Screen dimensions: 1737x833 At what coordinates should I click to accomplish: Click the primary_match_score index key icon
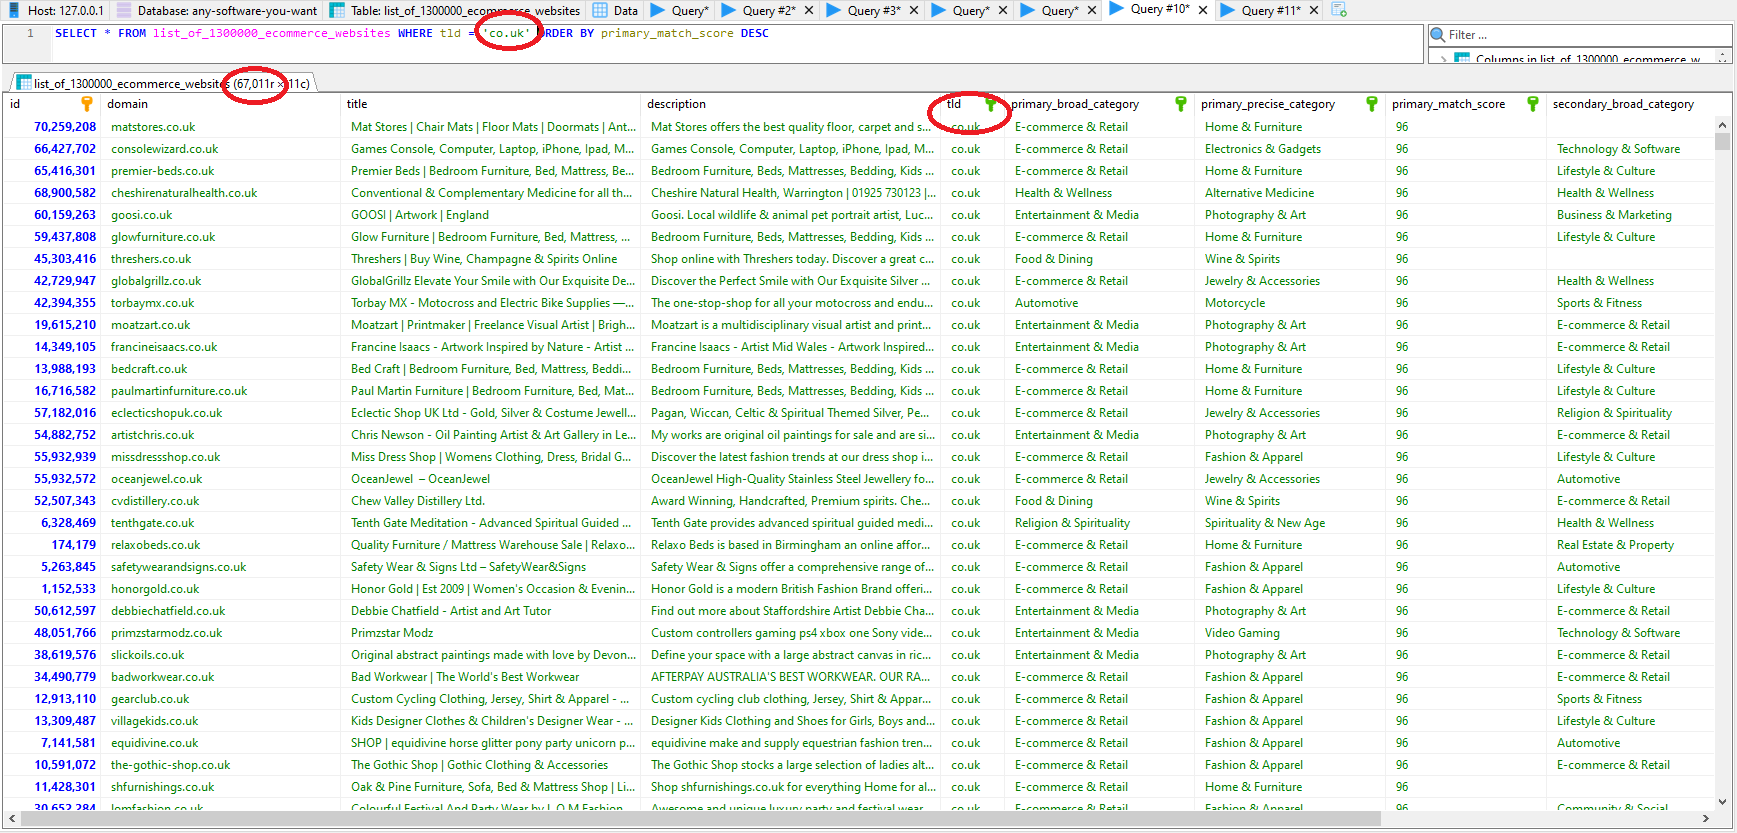tap(1533, 104)
